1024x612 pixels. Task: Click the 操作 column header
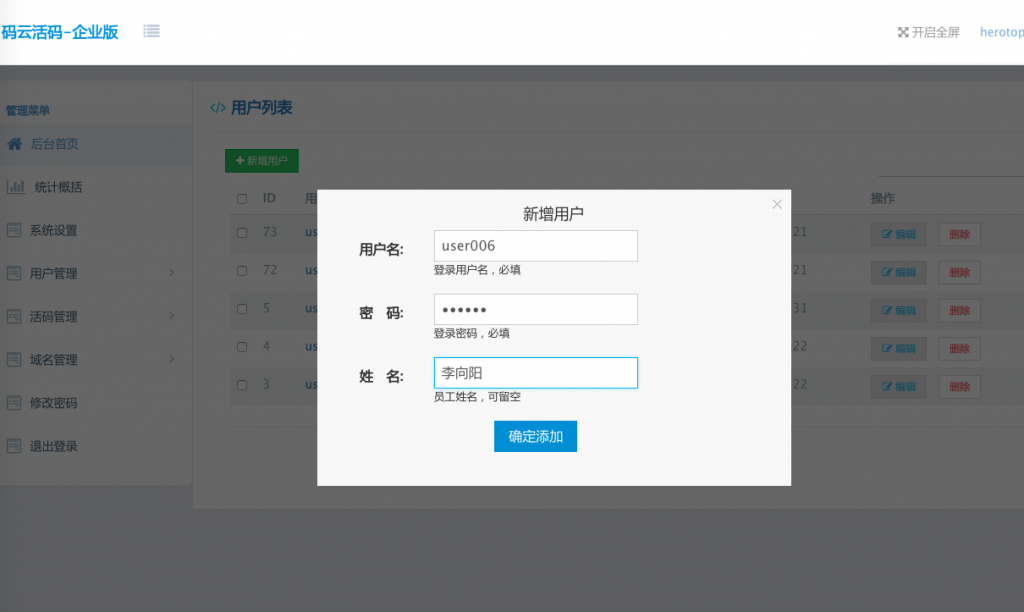tap(883, 198)
